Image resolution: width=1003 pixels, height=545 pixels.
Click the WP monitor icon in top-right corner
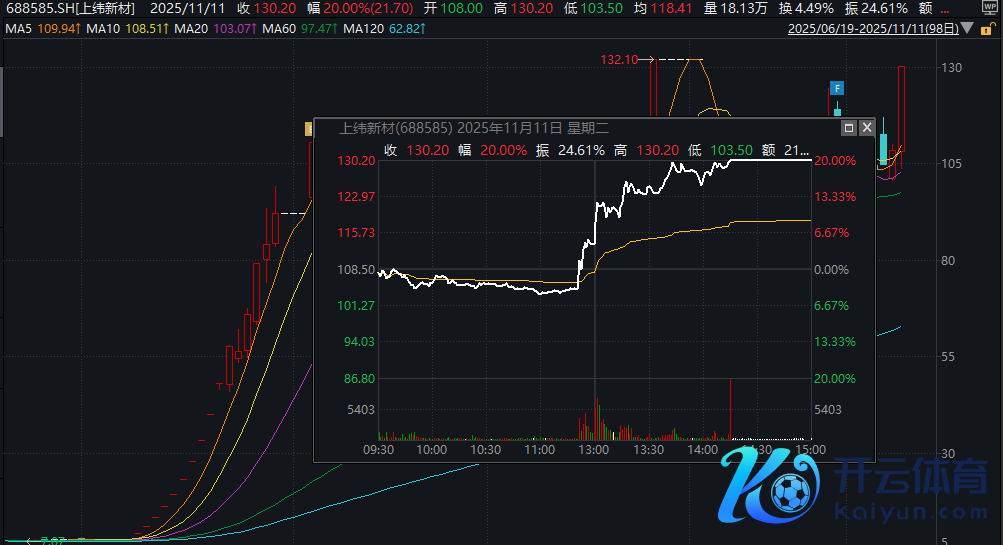990,7
